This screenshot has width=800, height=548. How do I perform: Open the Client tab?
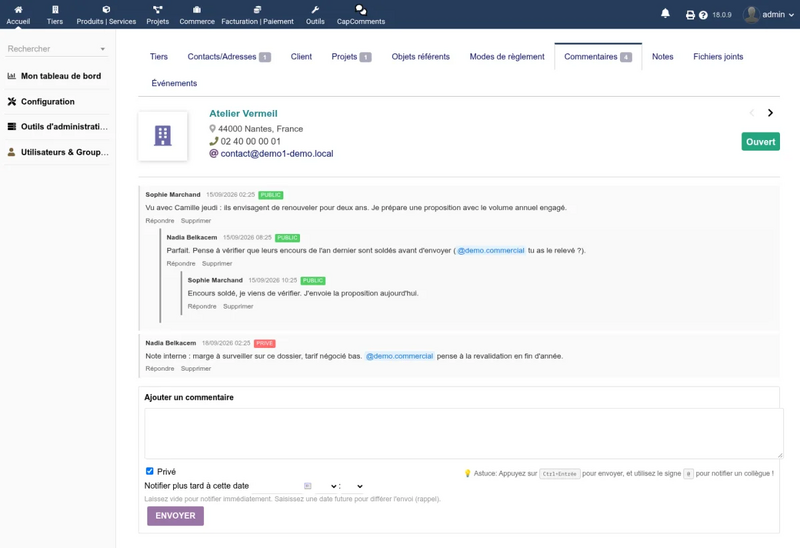[x=301, y=57]
